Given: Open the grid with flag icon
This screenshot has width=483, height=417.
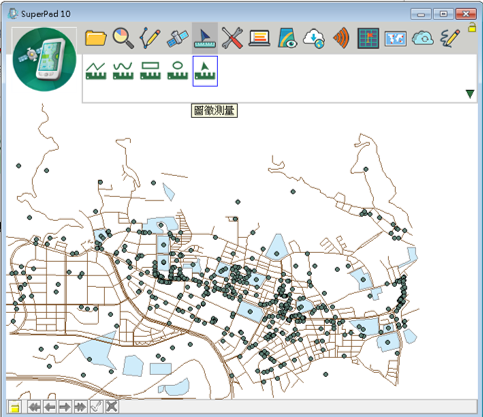Looking at the screenshot, I should (368, 38).
